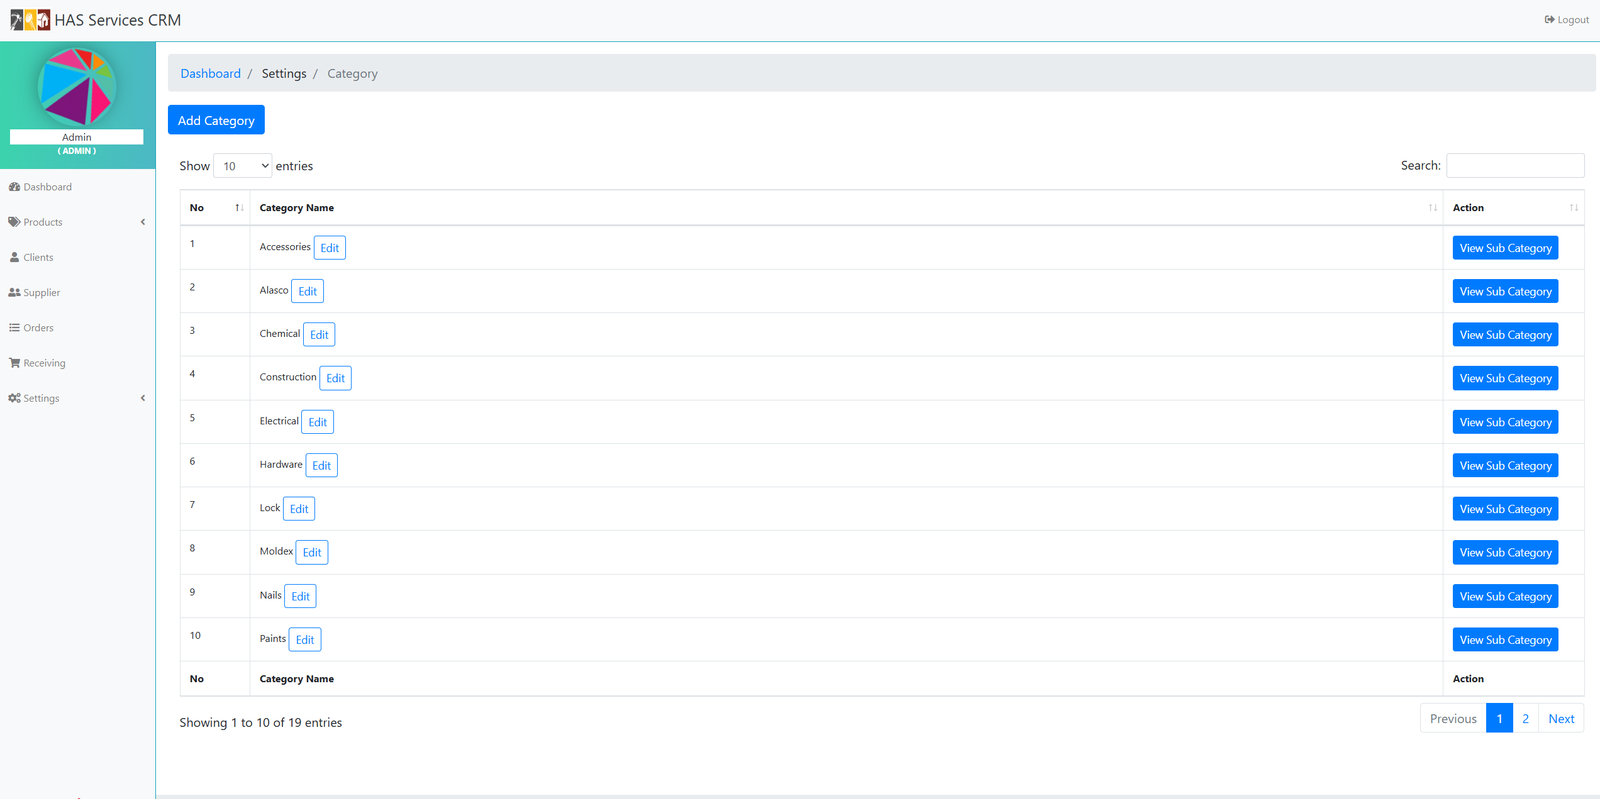This screenshot has width=1600, height=799.
Task: Focus the Search input field
Action: pyautogui.click(x=1515, y=166)
